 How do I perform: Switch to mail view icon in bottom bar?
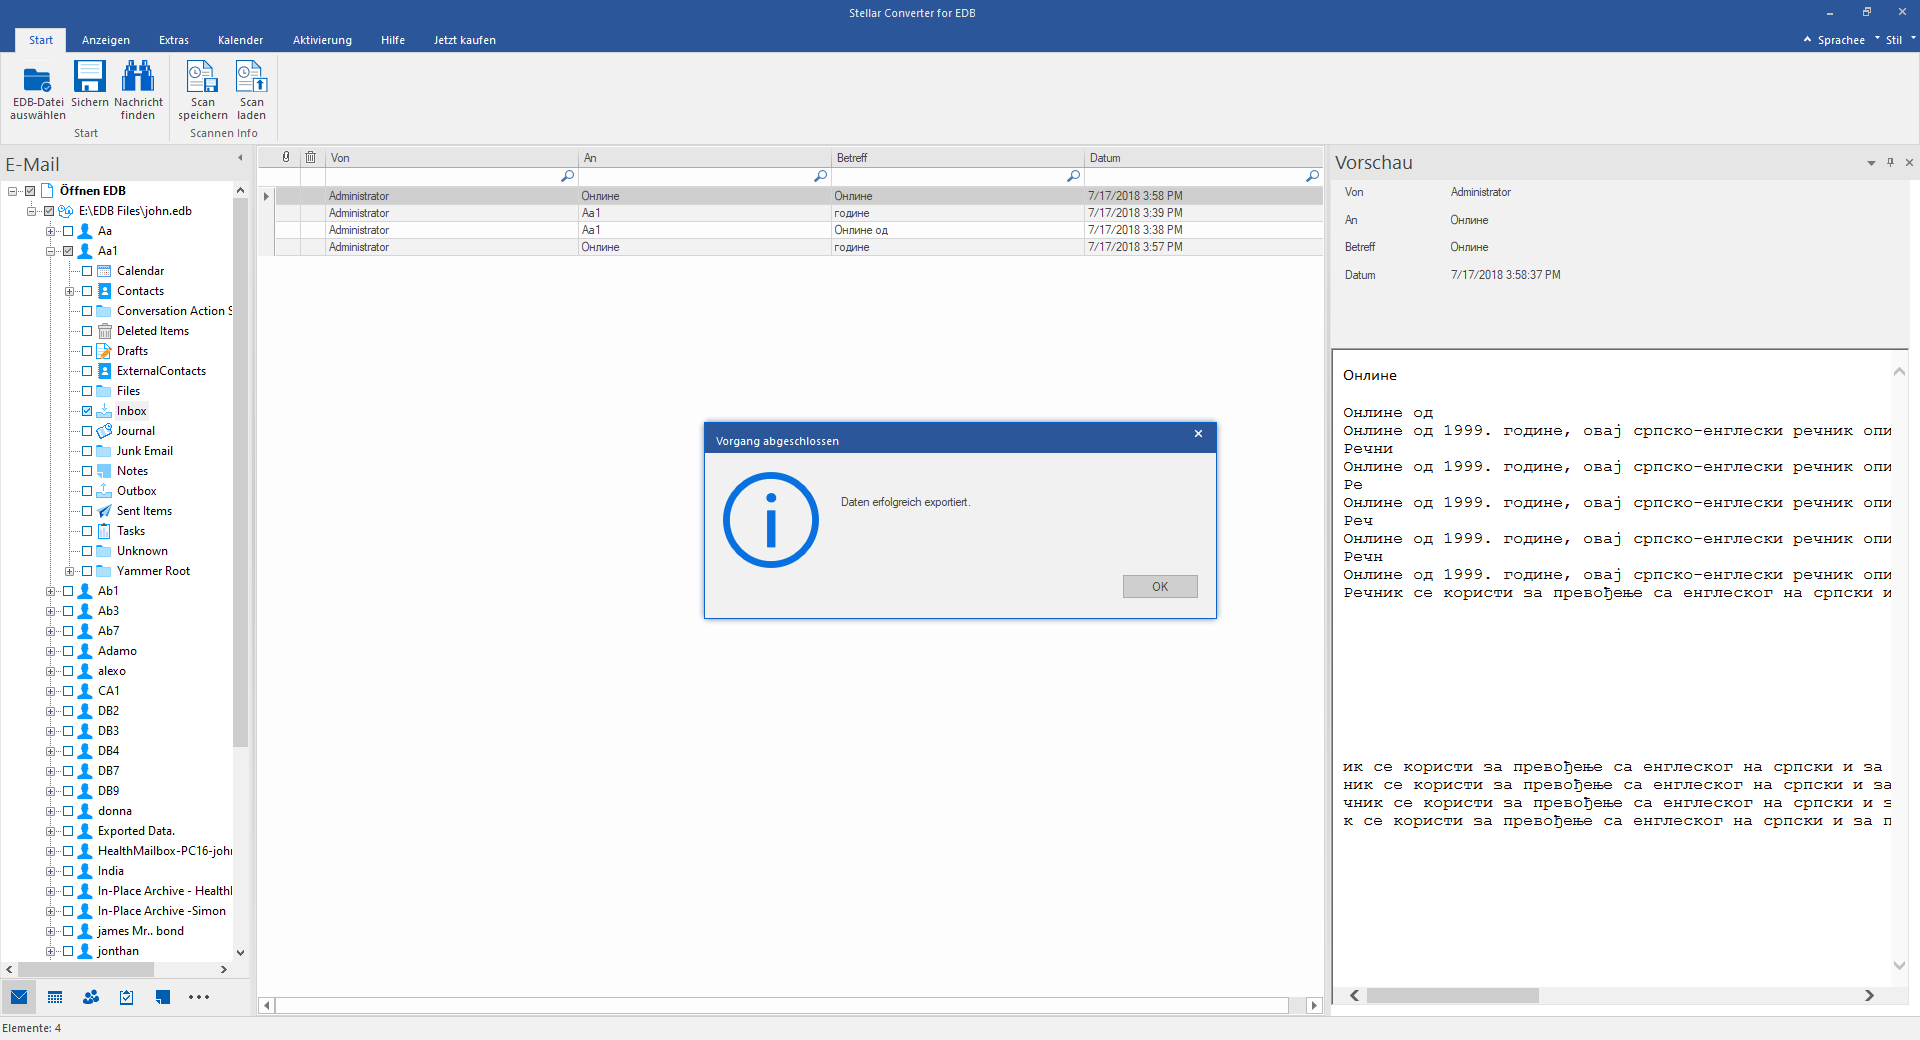pyautogui.click(x=19, y=997)
